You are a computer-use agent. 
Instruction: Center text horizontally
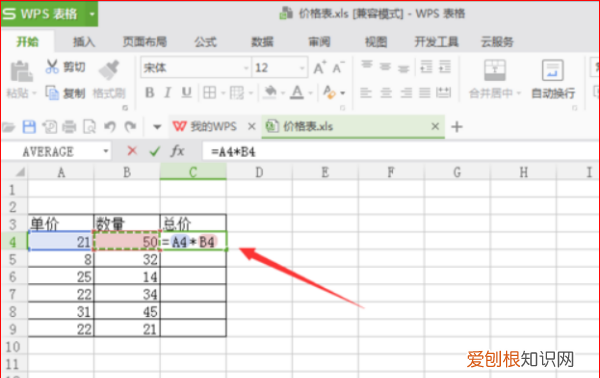(x=386, y=93)
